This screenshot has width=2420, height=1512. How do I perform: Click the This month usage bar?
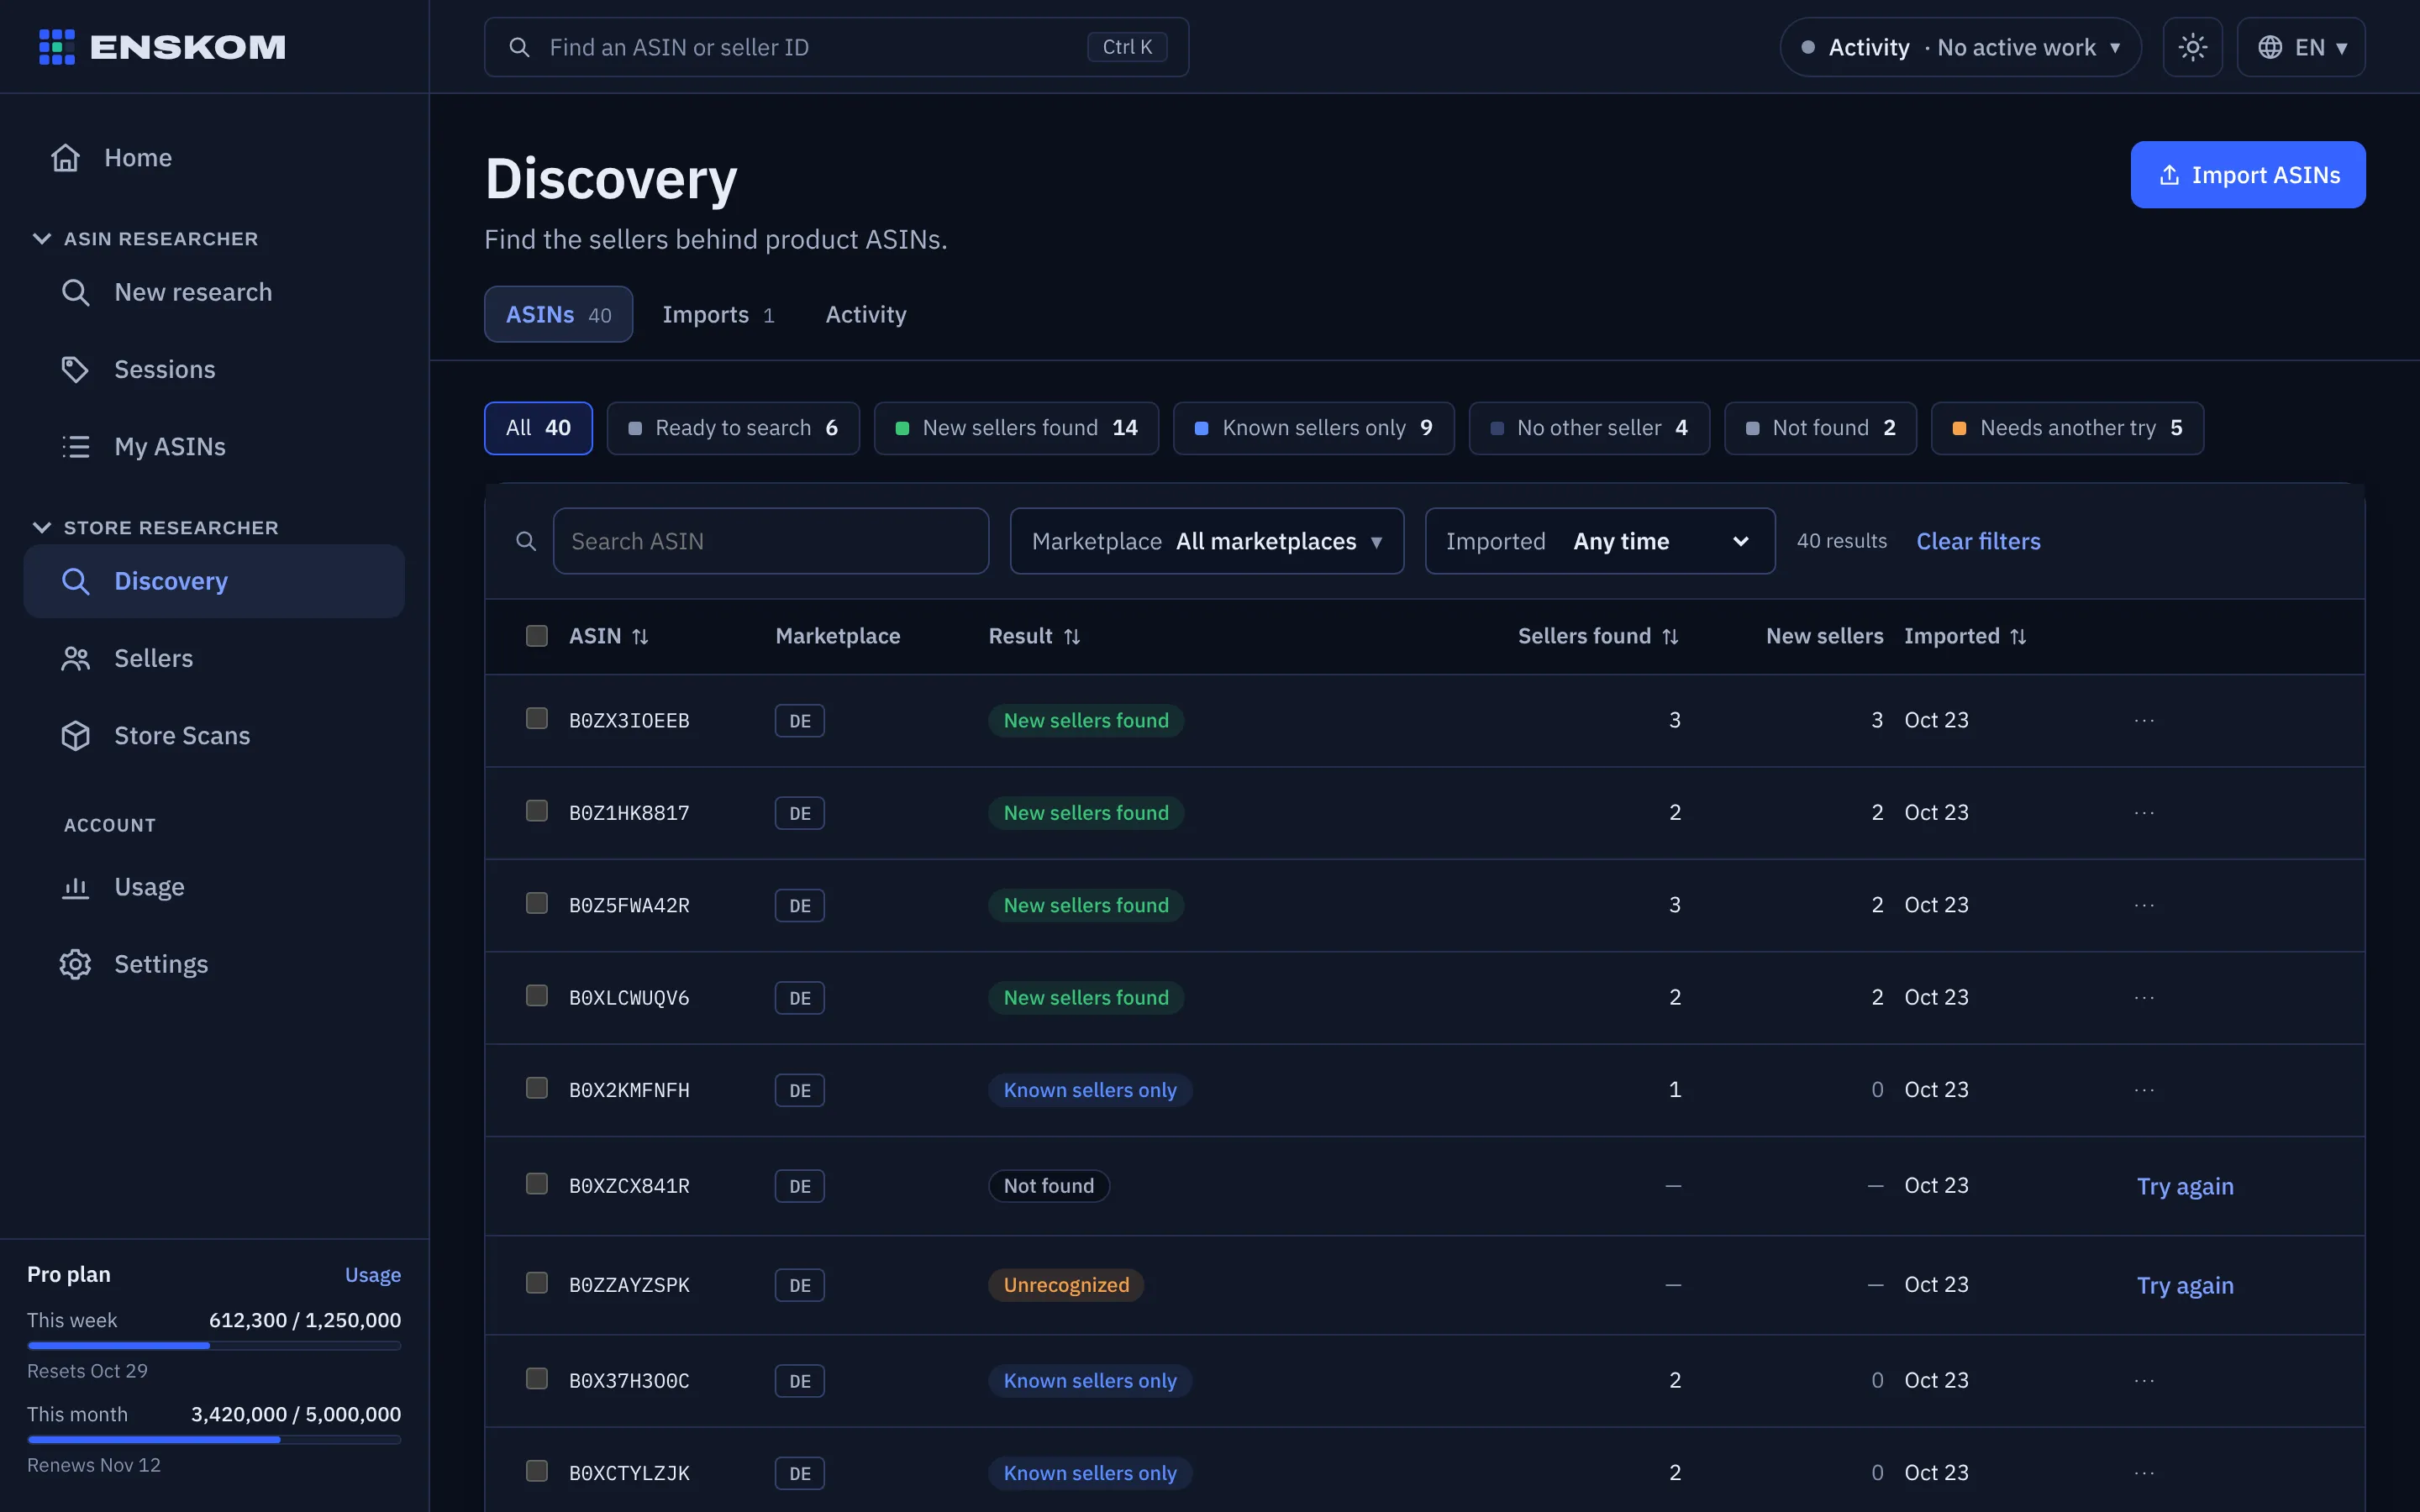[214, 1440]
